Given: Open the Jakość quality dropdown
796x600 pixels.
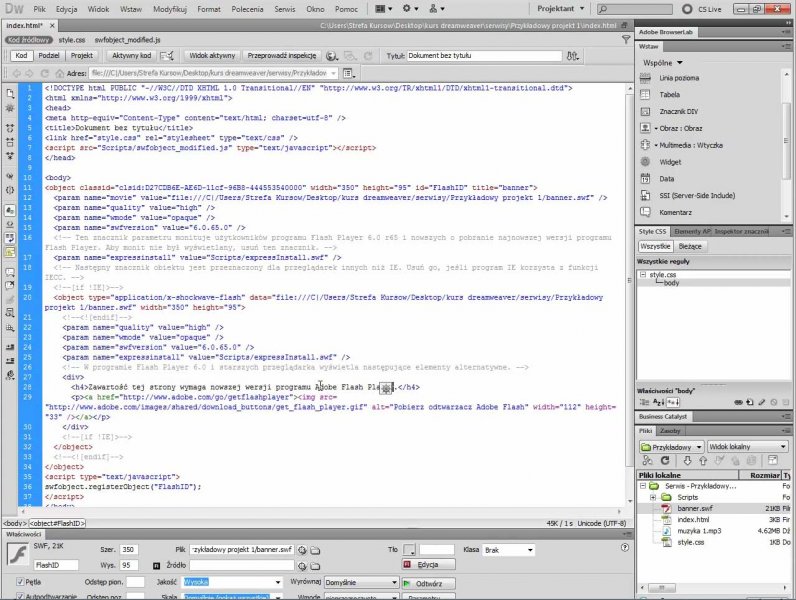Looking at the screenshot, I should tap(233, 582).
